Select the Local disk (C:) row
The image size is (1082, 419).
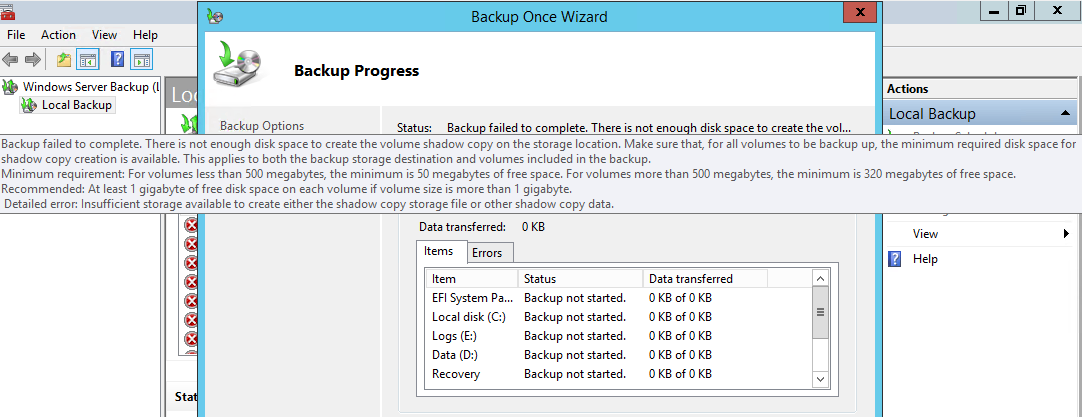tap(616, 317)
